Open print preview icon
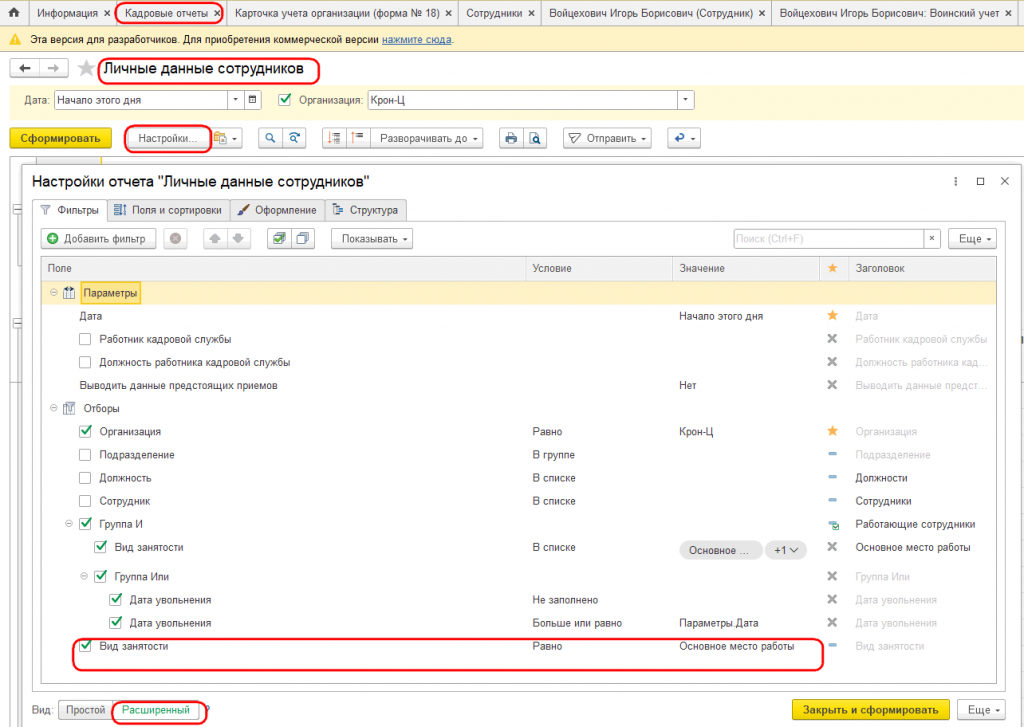The image size is (1024, 727). (x=535, y=138)
